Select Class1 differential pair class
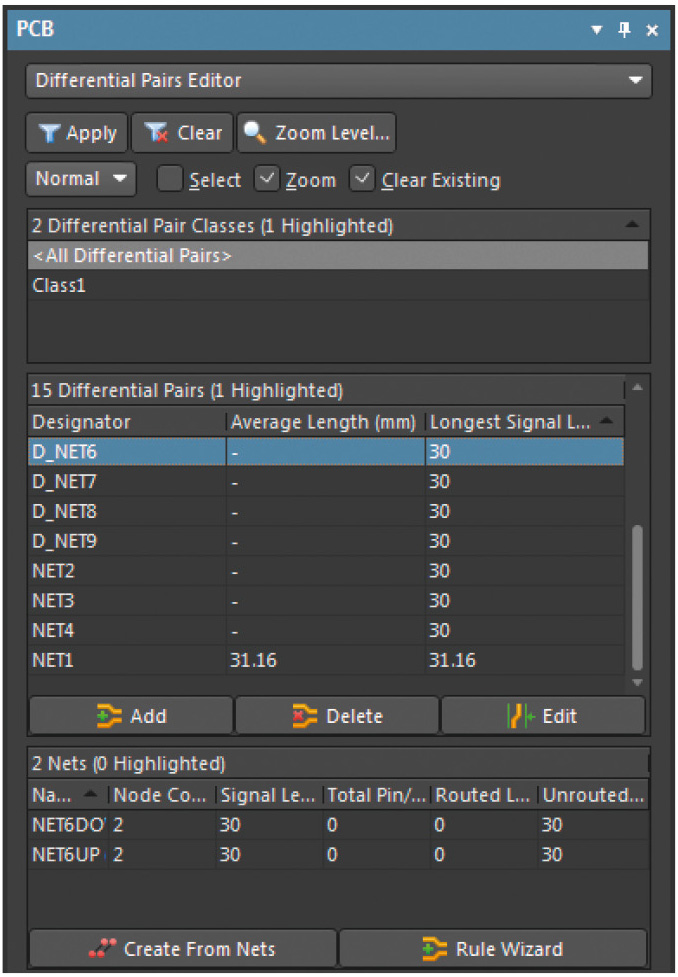This screenshot has width=678, height=977. pos(60,285)
